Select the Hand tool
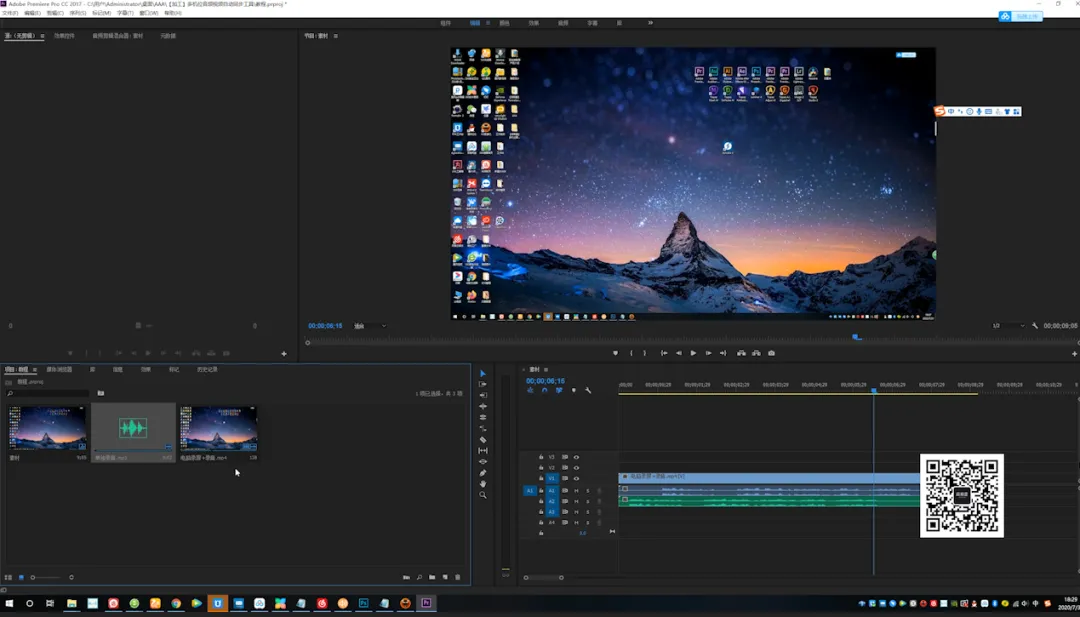 coord(483,484)
